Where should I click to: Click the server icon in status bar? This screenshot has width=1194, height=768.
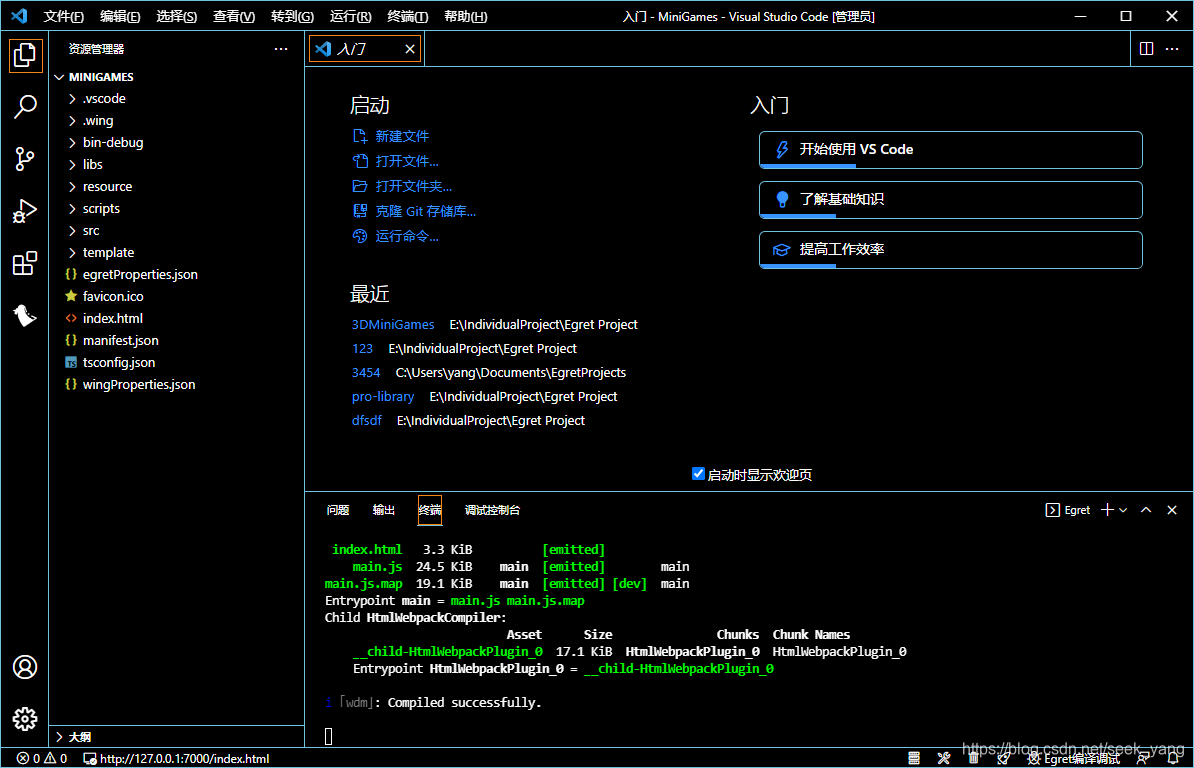914,758
